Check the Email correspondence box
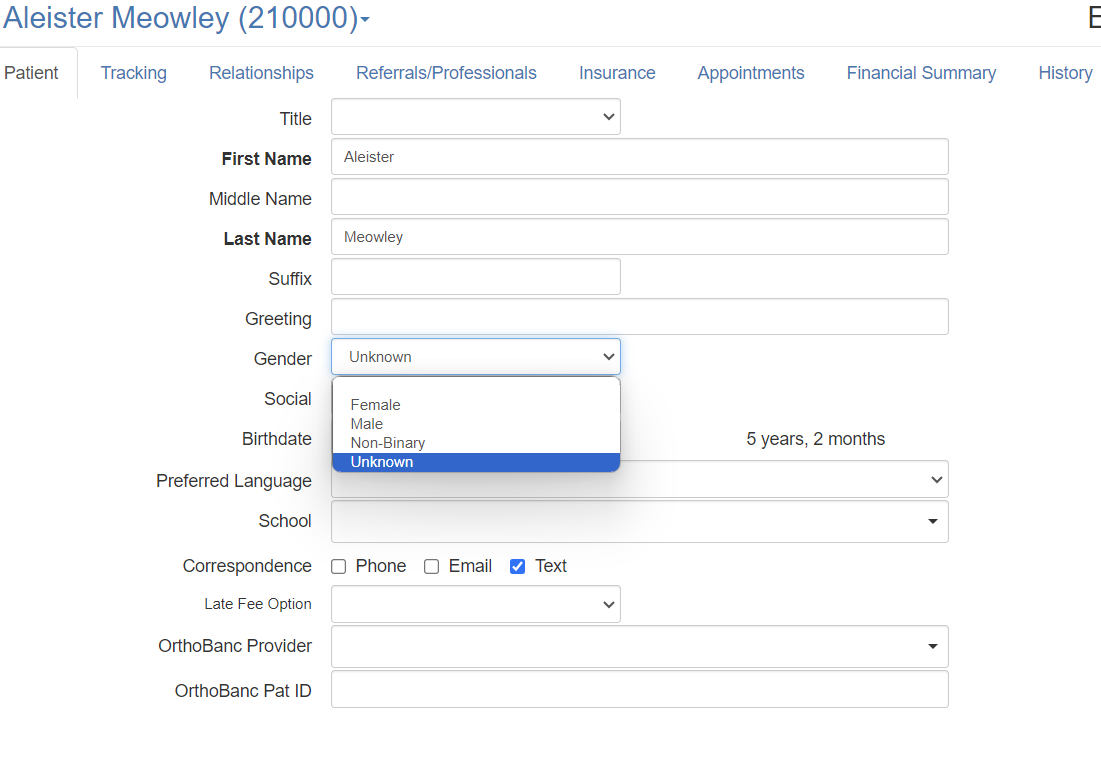This screenshot has height=771, width=1101. (432, 567)
